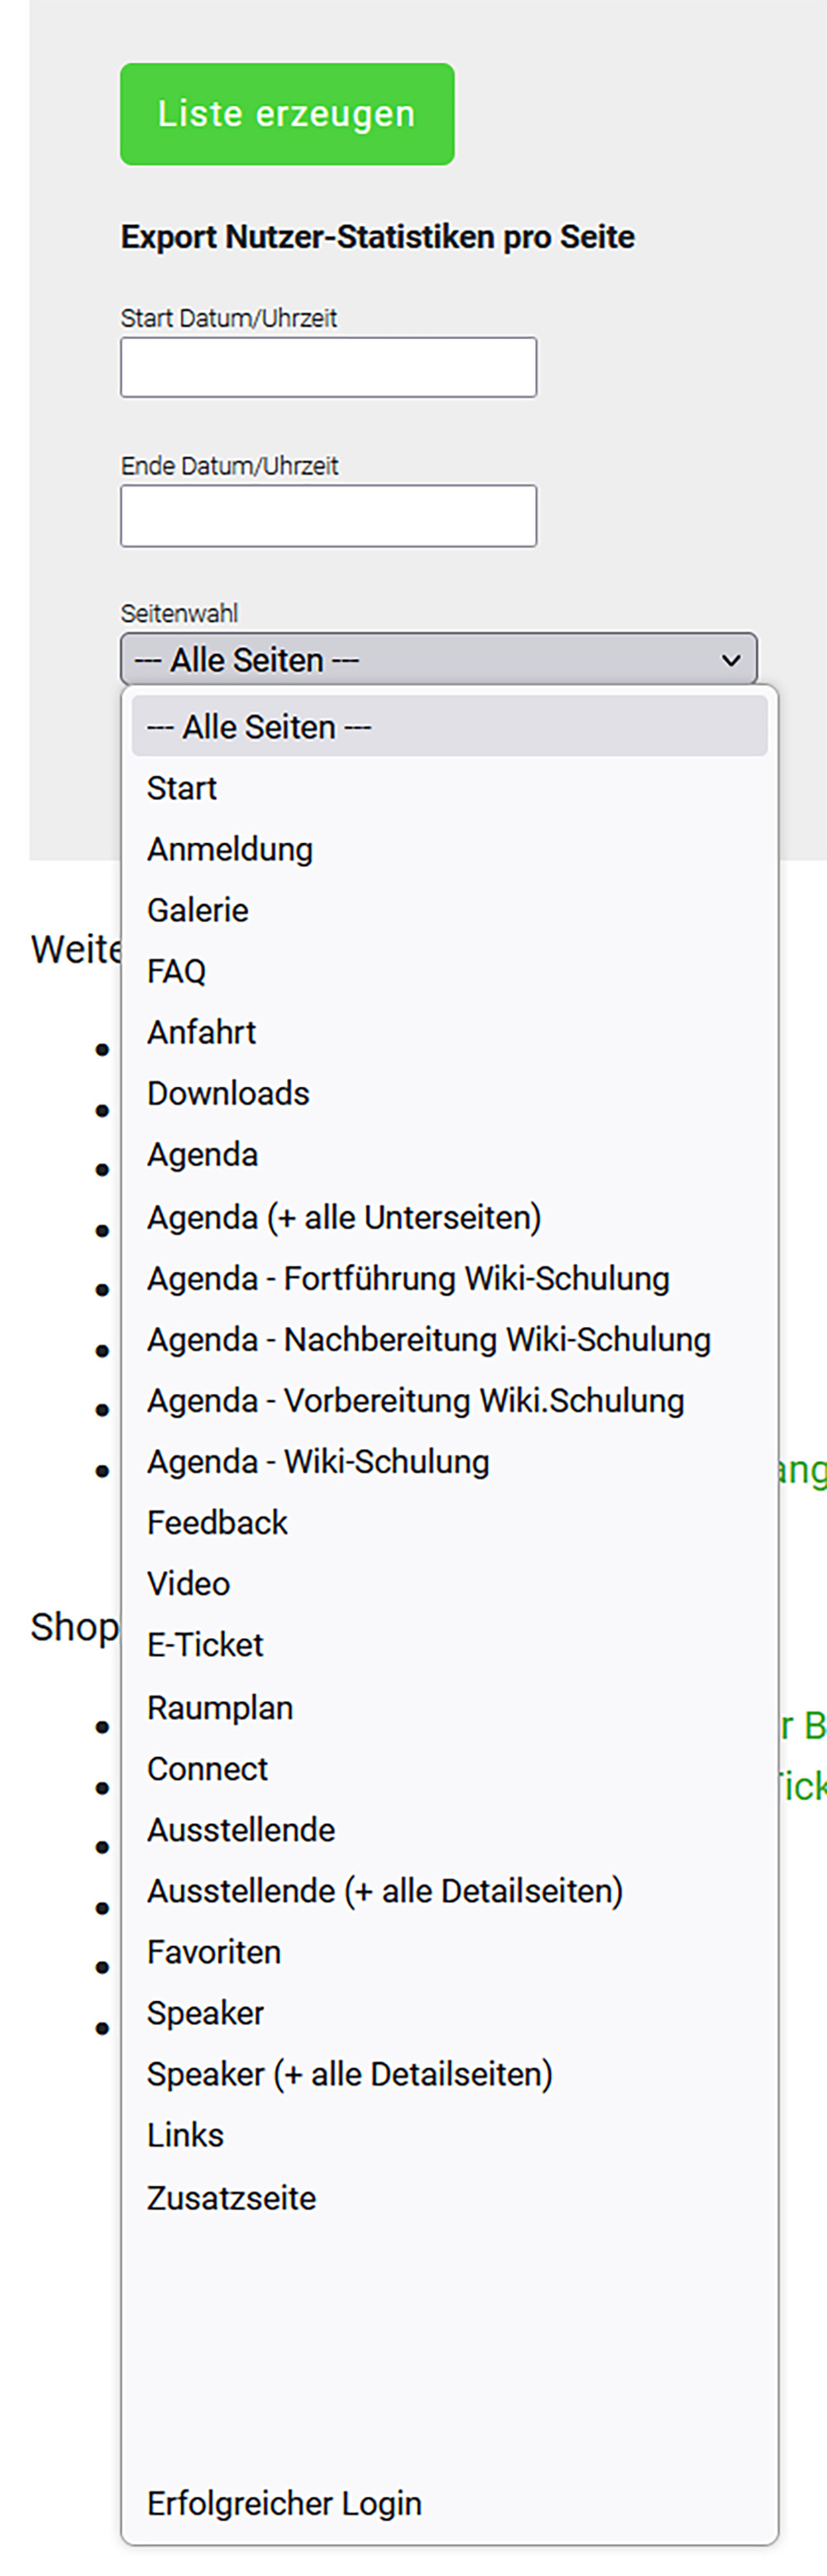Select 'Agenda - Fortführung Wiki-Schulung'

408,1278
